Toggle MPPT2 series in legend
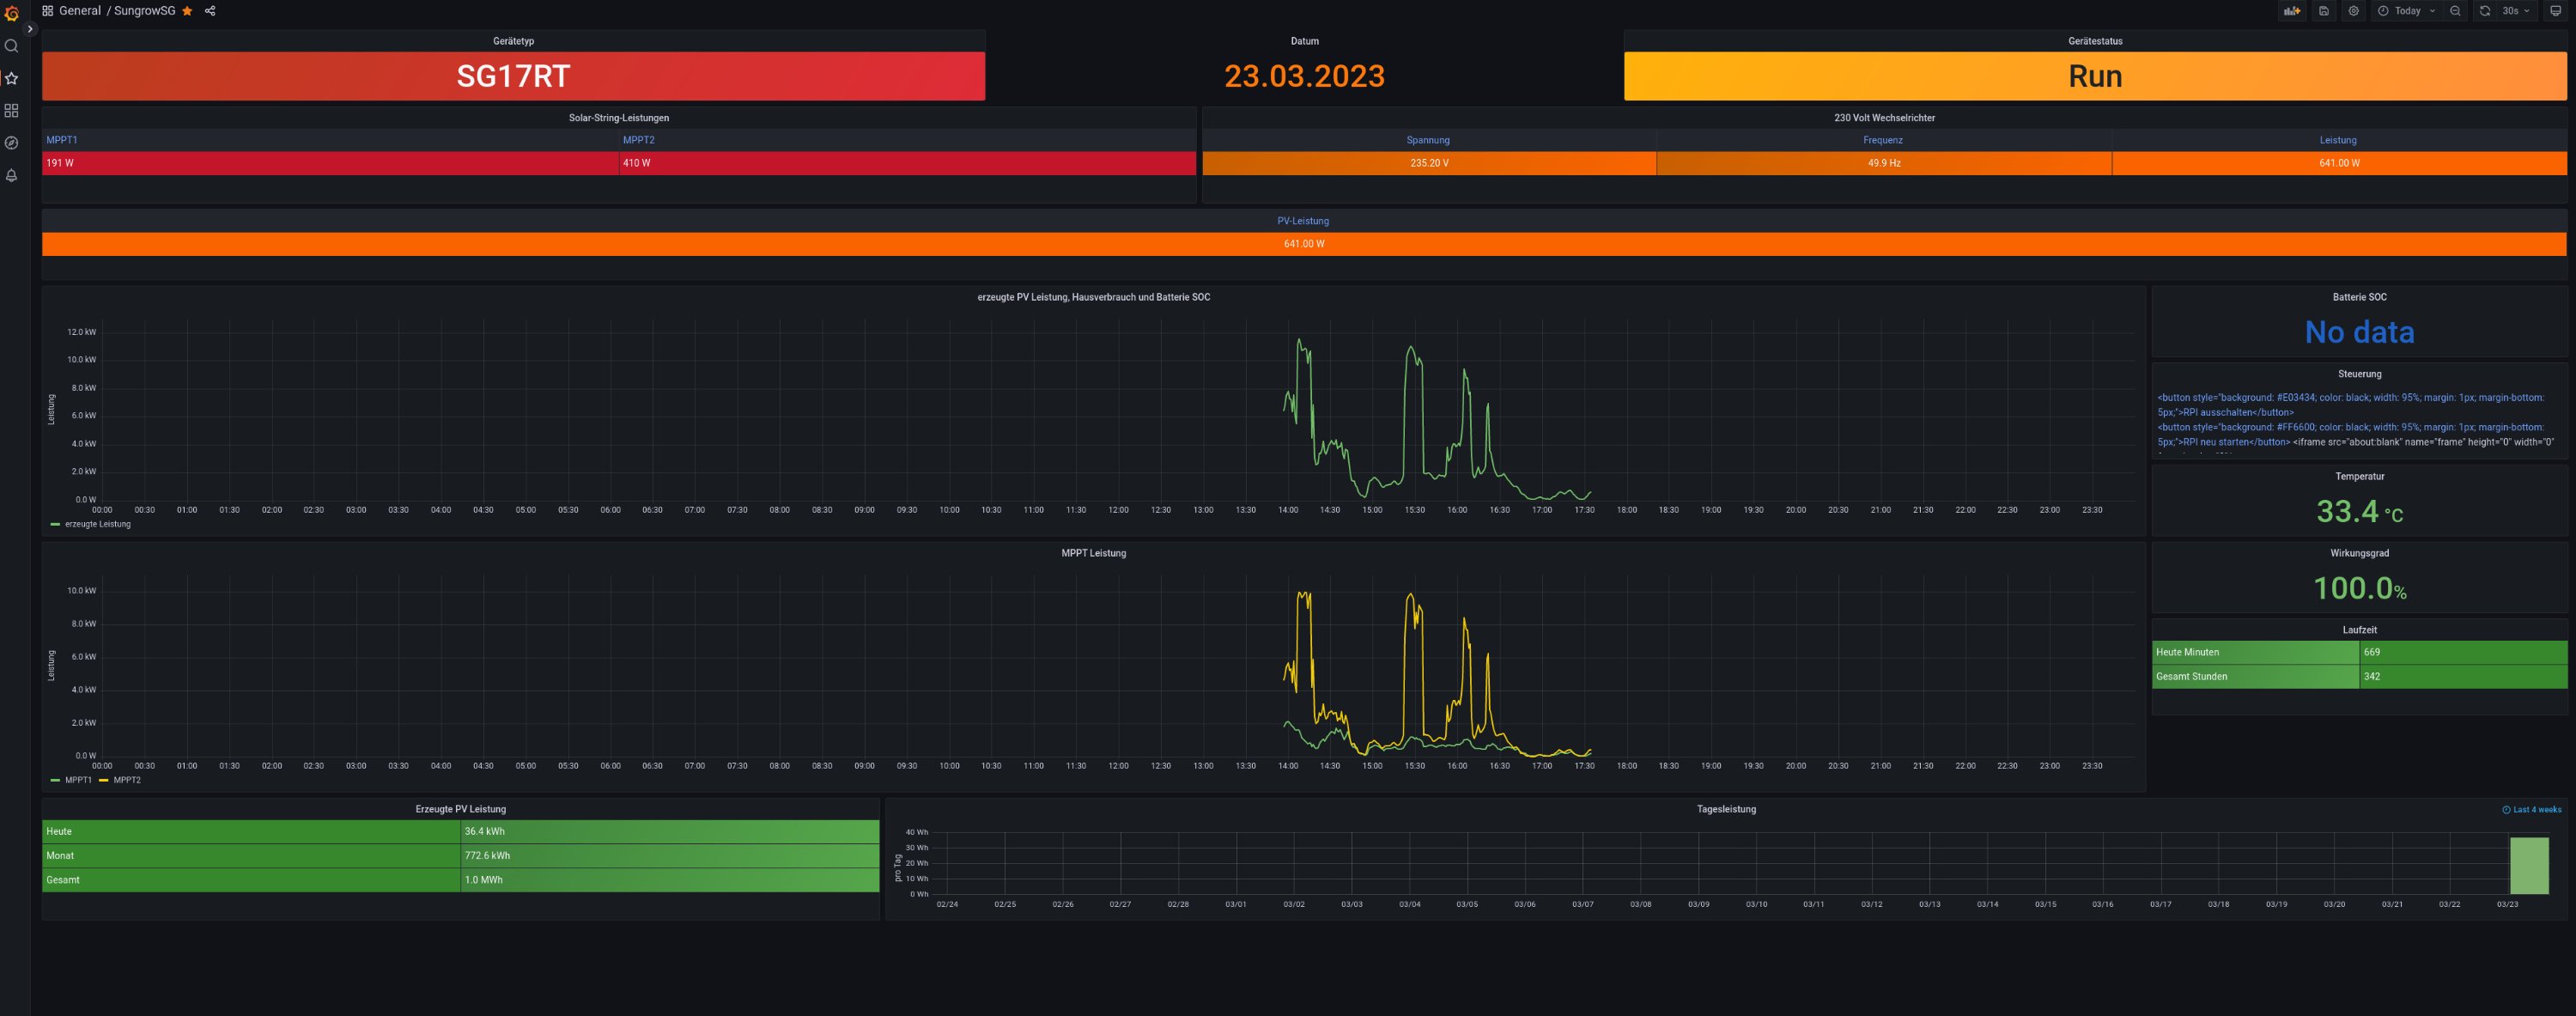This screenshot has height=1016, width=2576. (127, 780)
